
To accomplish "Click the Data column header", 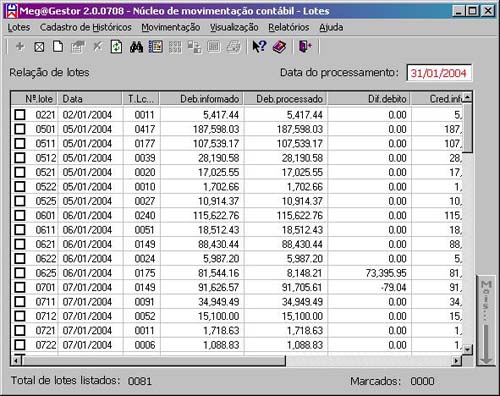I will click(x=90, y=99).
